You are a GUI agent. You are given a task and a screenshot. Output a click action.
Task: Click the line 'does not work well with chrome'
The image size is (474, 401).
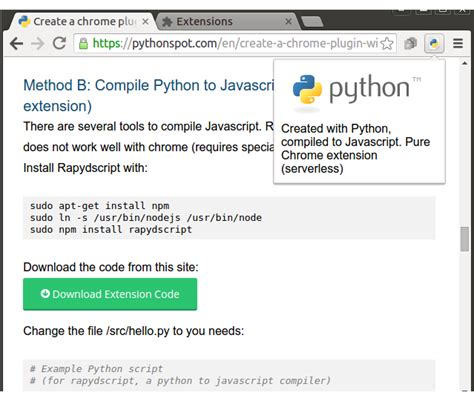tap(148, 147)
